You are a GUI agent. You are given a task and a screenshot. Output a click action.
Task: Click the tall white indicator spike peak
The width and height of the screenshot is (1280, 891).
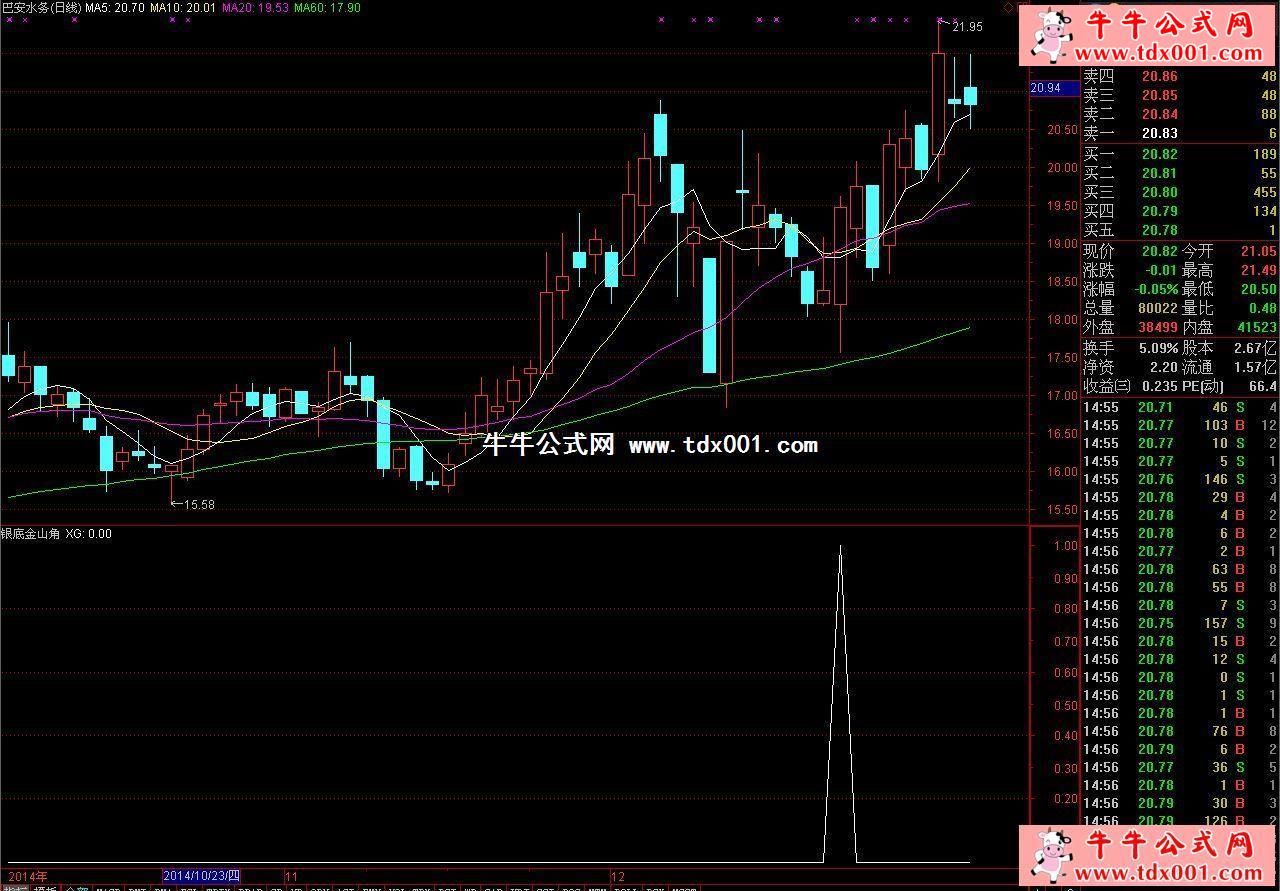[840, 547]
